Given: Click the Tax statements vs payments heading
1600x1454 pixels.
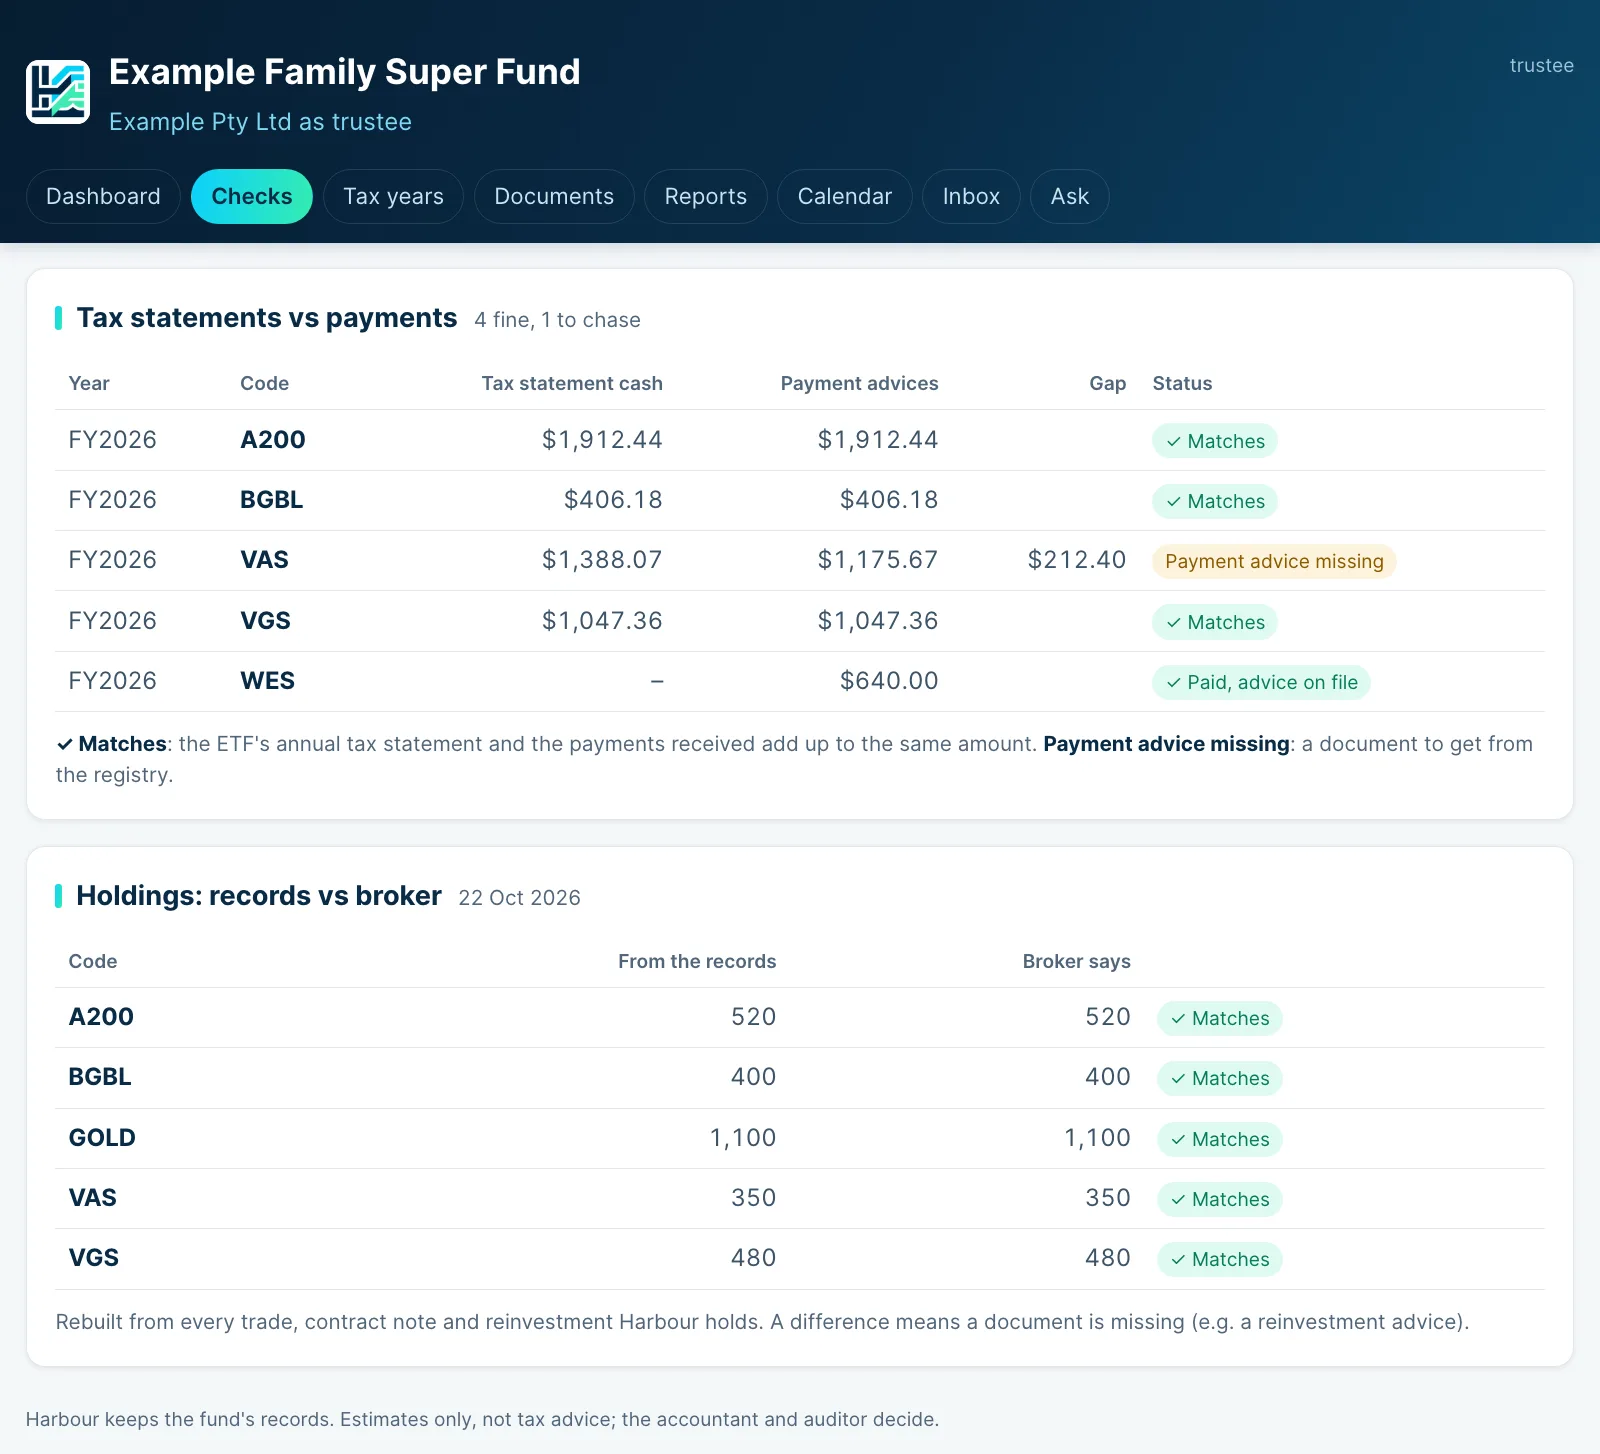Looking at the screenshot, I should pos(267,318).
